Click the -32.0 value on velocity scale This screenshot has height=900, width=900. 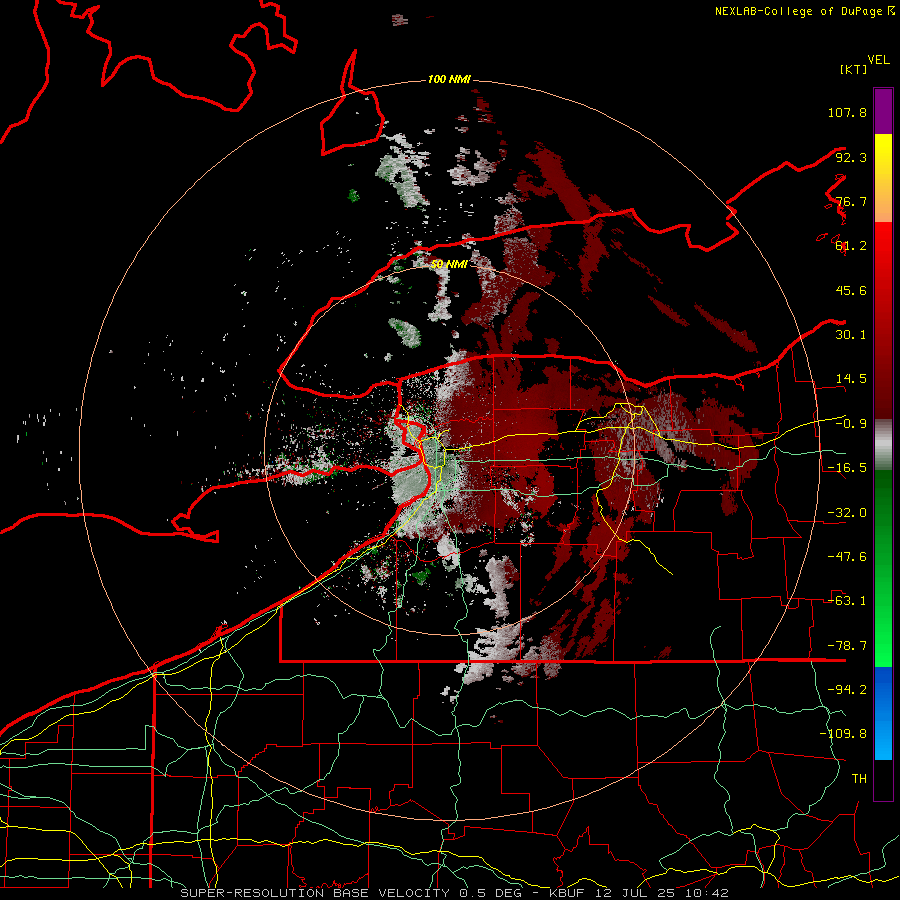(x=847, y=513)
